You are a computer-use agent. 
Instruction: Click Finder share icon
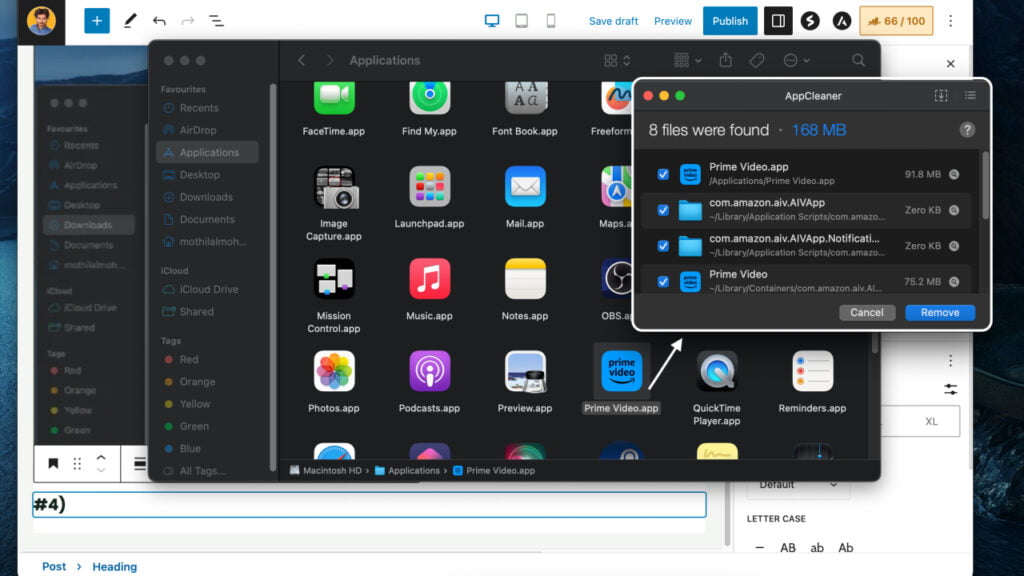[726, 60]
